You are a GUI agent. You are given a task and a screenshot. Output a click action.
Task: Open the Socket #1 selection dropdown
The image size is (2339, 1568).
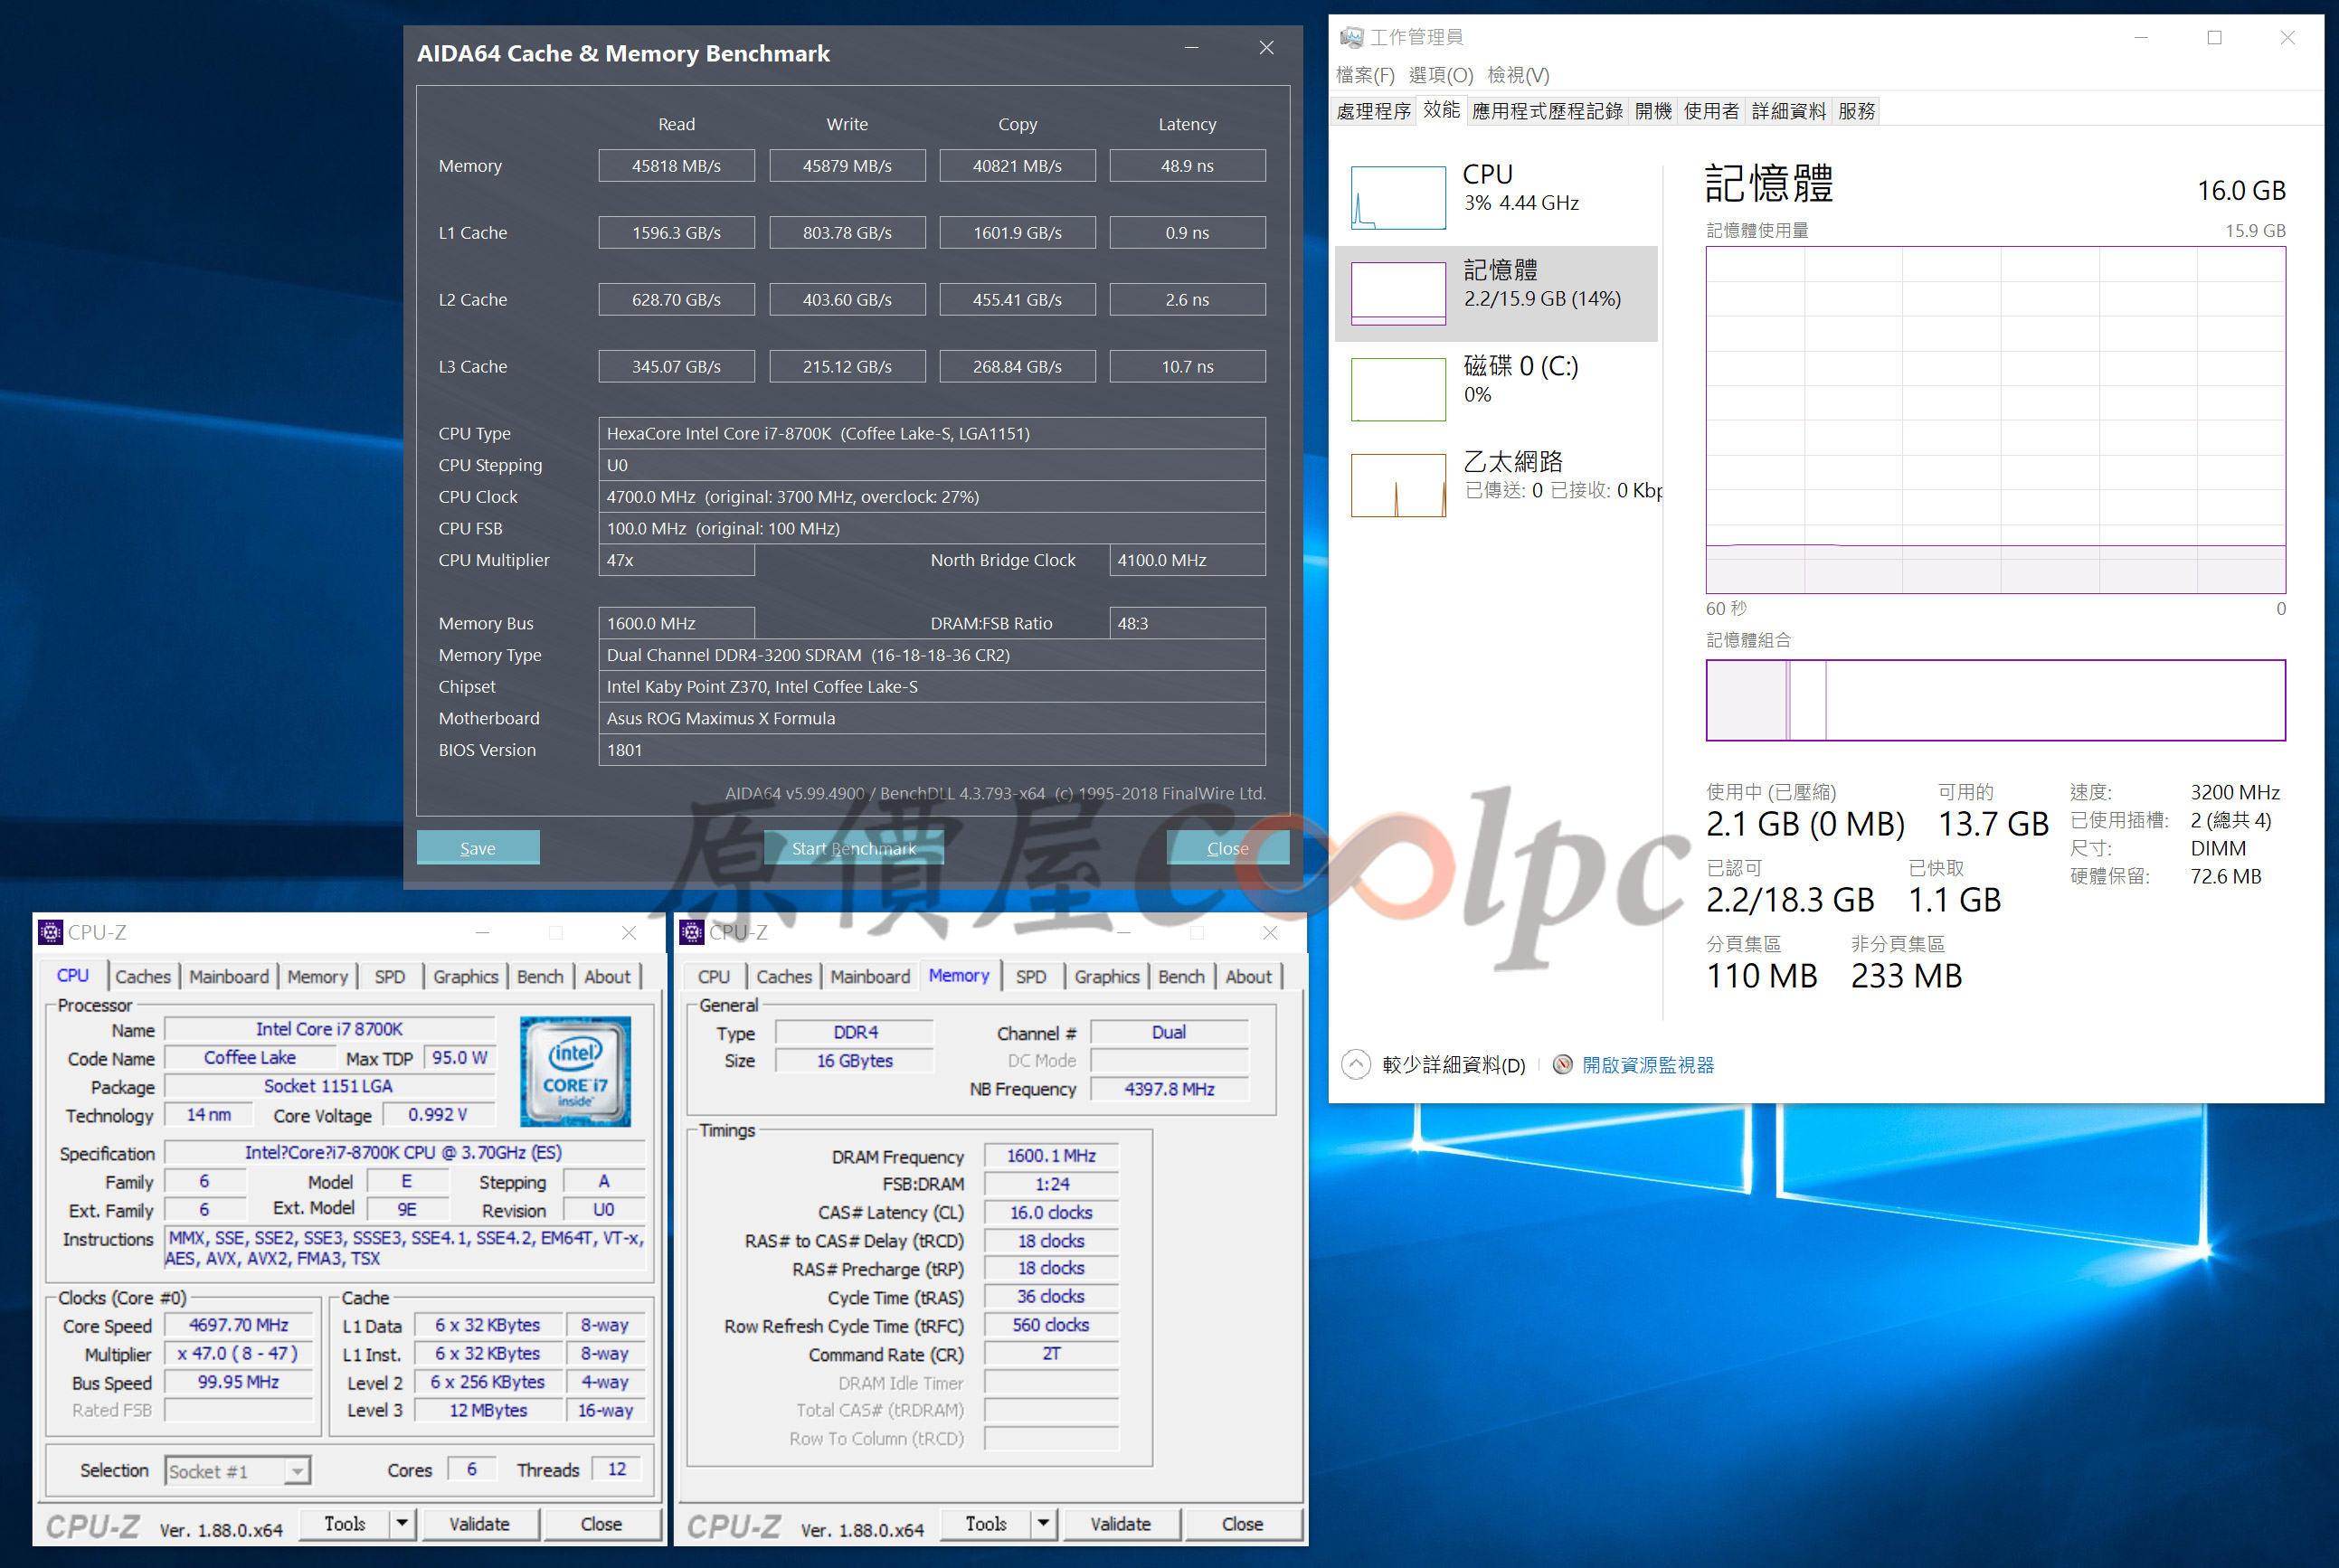[297, 1471]
